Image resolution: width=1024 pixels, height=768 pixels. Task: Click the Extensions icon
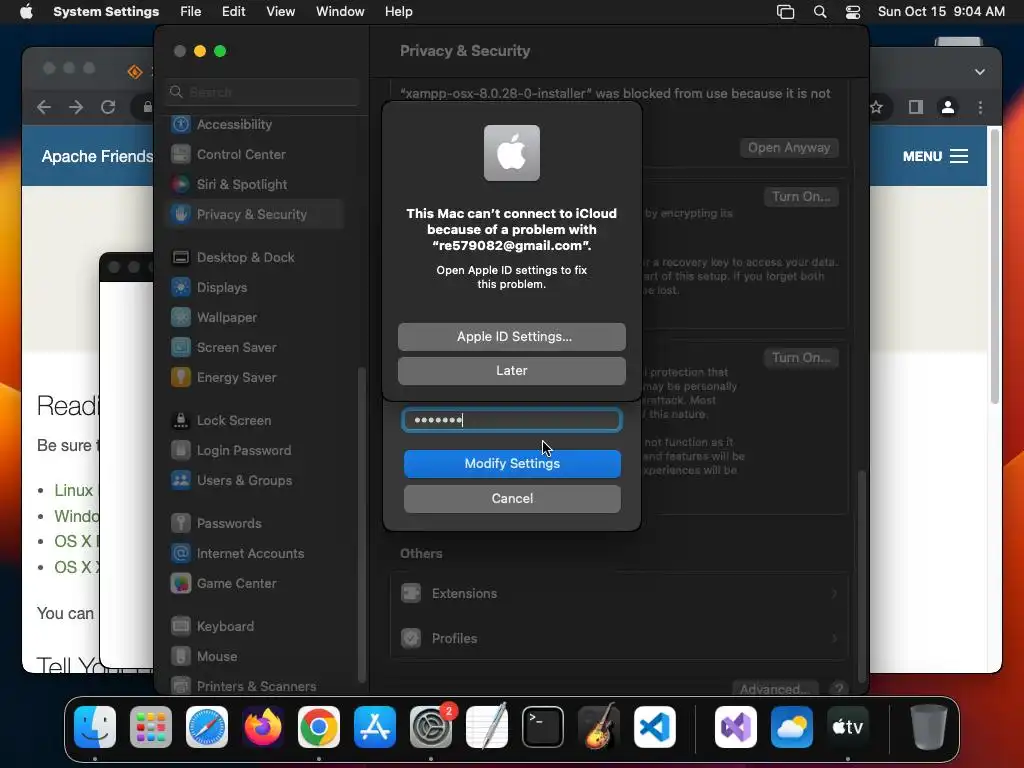pyautogui.click(x=411, y=593)
